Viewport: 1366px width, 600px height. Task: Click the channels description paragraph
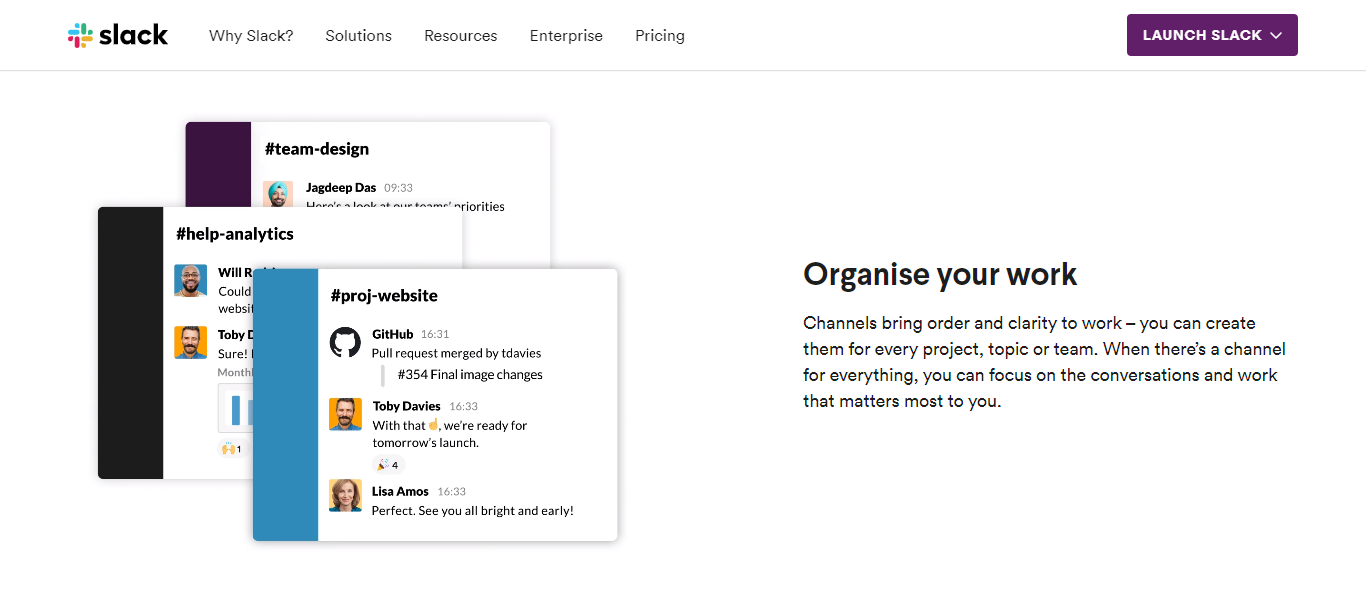(1044, 362)
